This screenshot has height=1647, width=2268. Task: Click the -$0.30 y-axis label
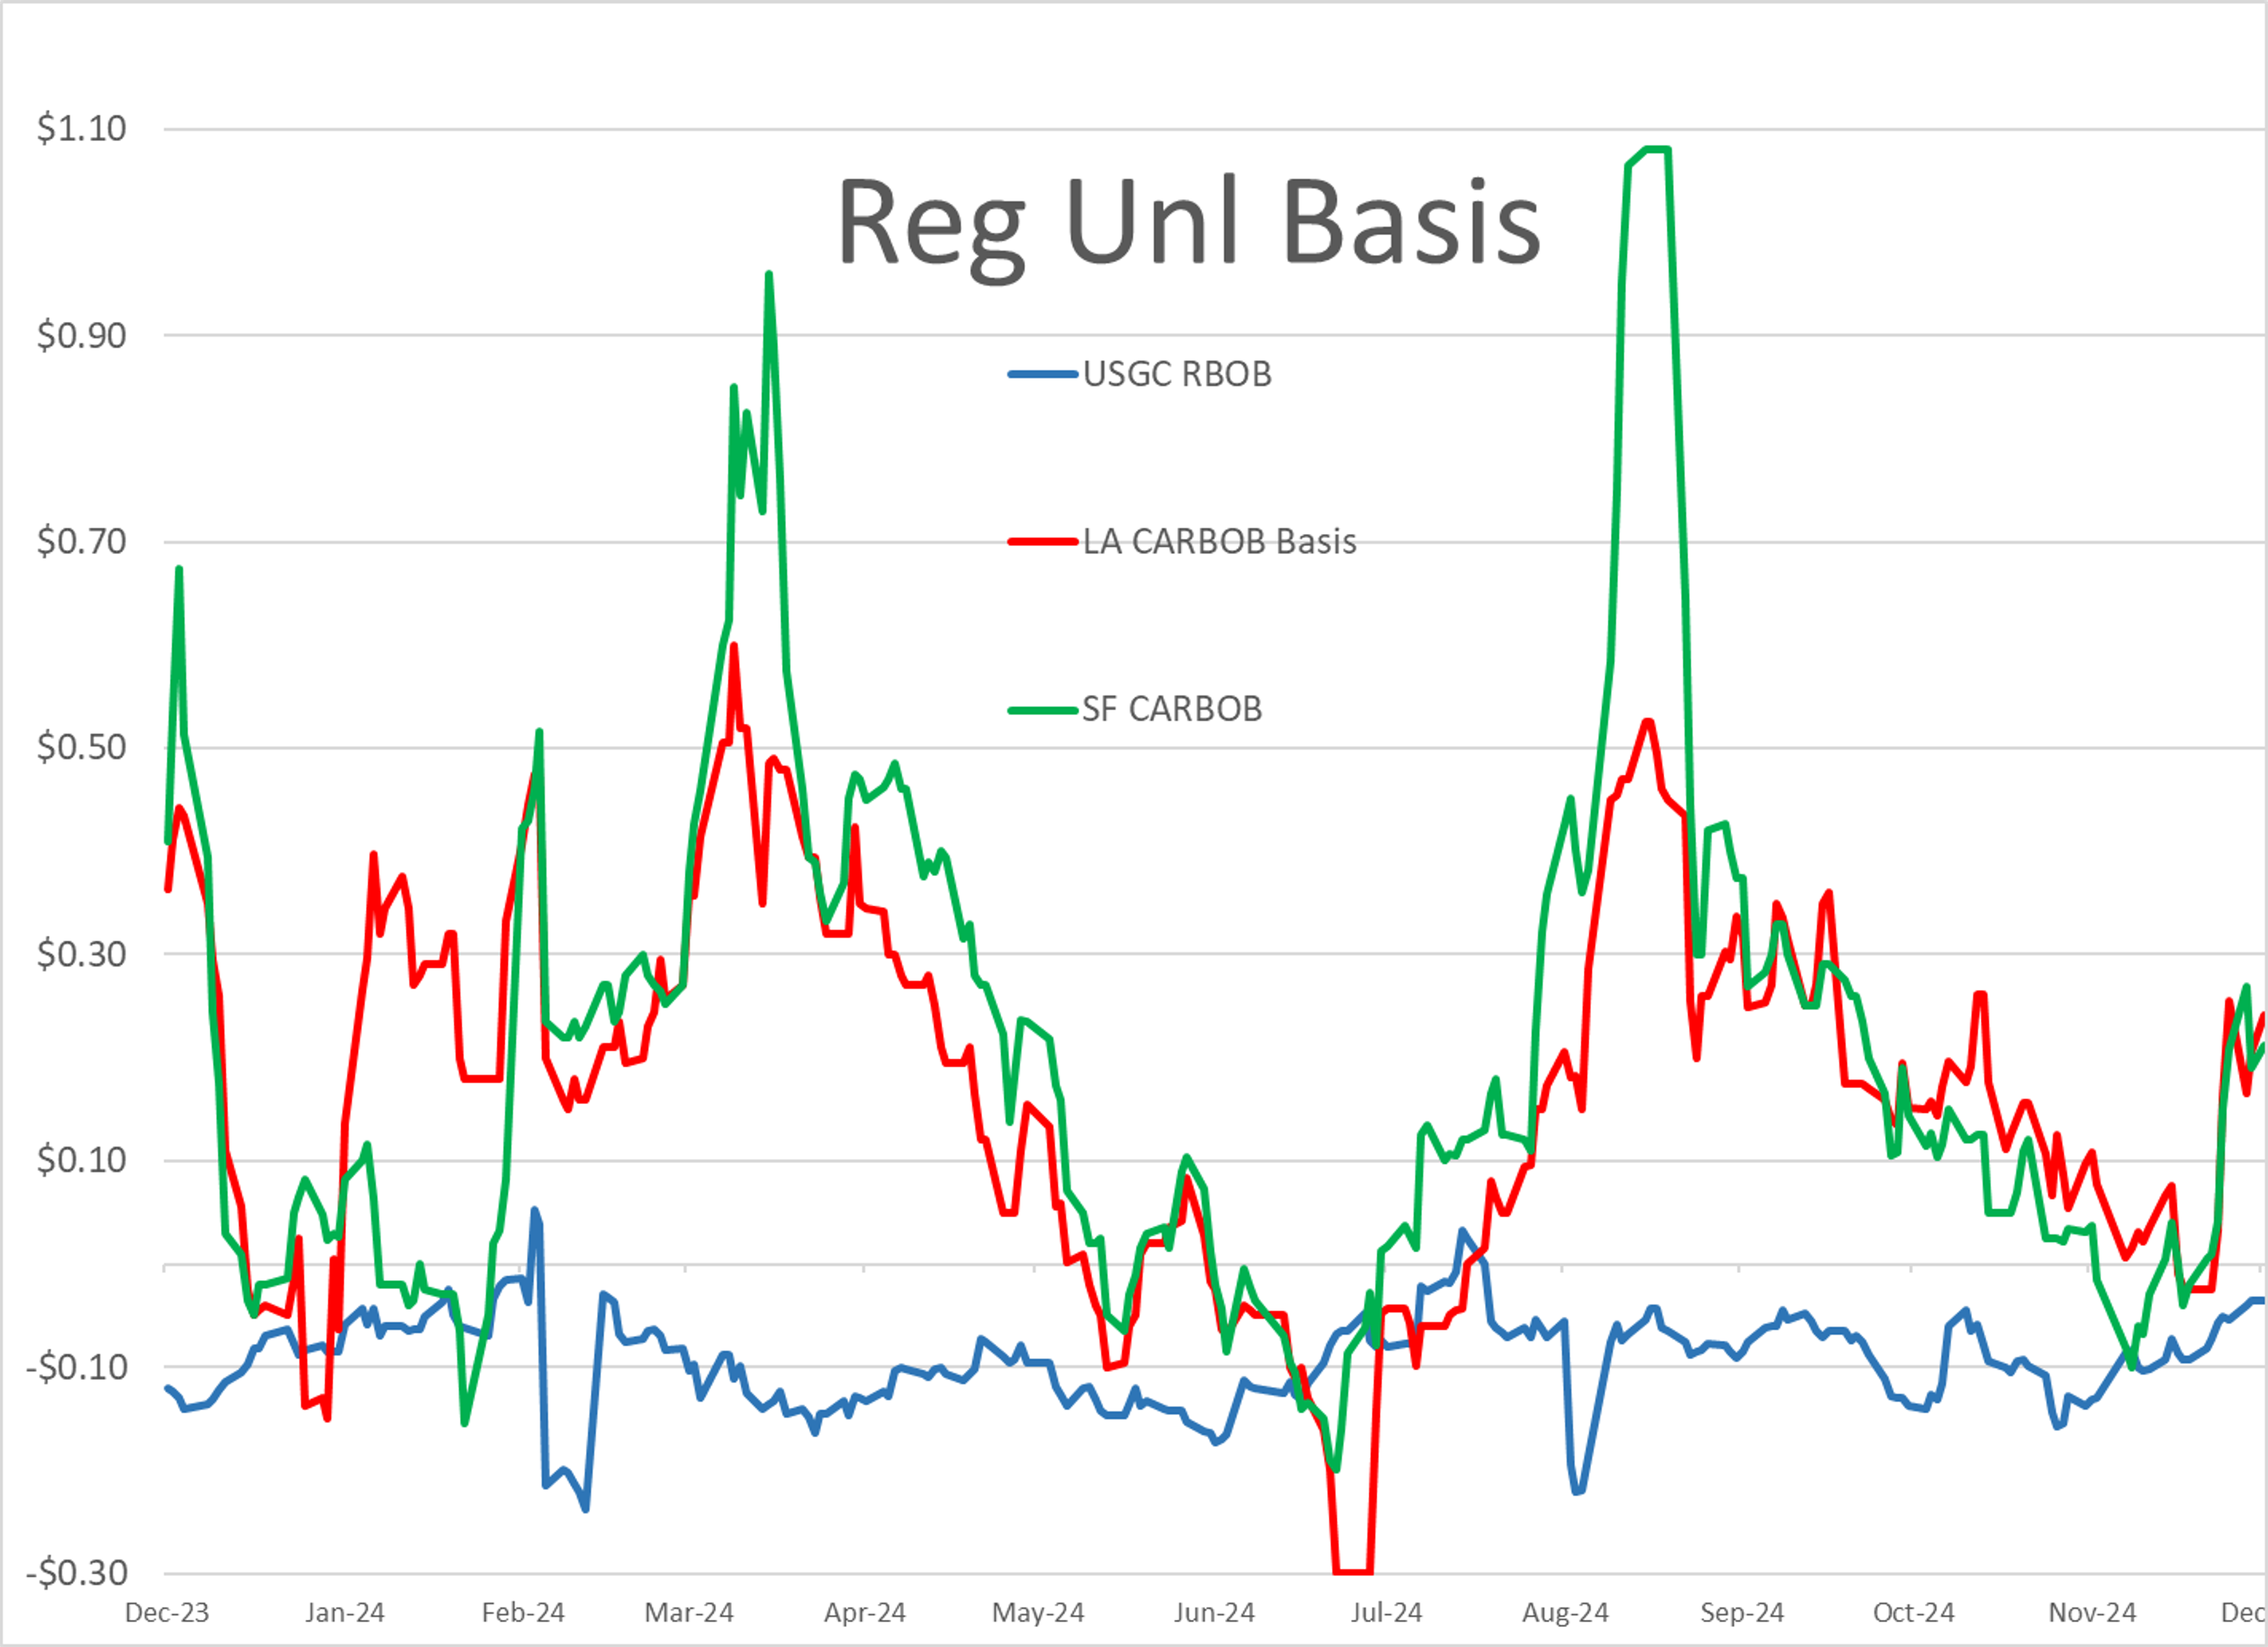(x=76, y=1573)
